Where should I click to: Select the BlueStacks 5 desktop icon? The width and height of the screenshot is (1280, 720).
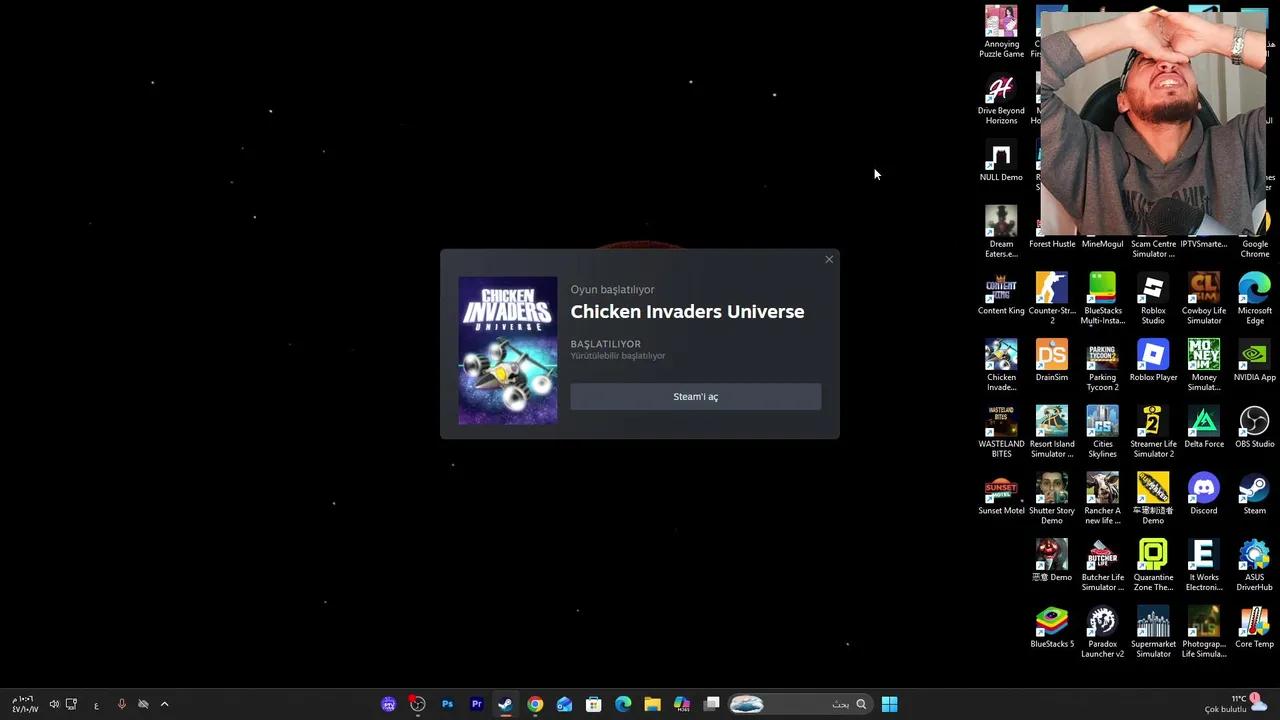(1052, 628)
